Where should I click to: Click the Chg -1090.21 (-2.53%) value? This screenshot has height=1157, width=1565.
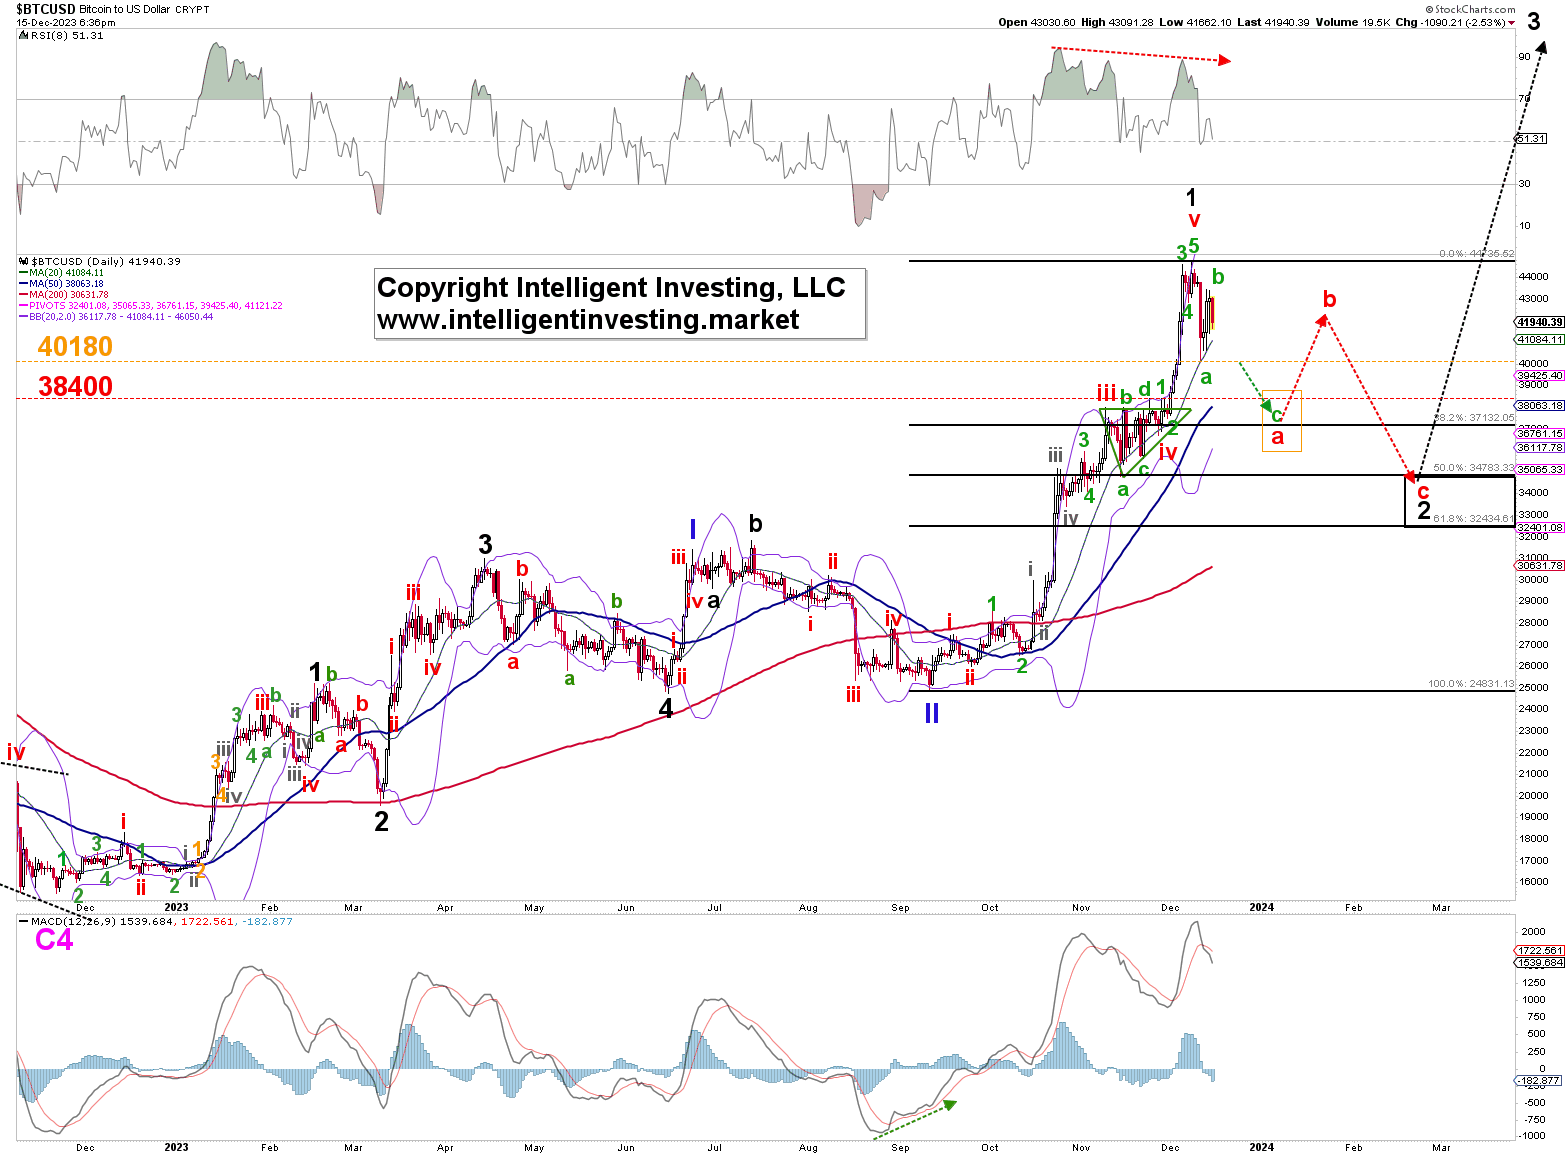(x=1453, y=22)
